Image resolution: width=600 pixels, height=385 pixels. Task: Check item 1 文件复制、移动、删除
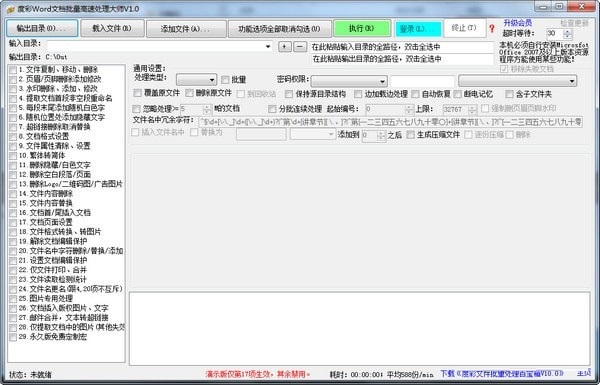[x=13, y=70]
